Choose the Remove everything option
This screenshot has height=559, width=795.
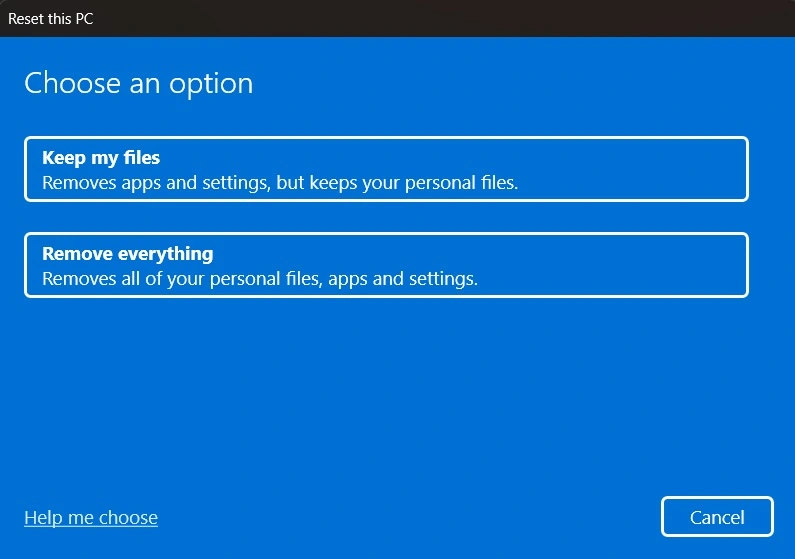pos(386,265)
